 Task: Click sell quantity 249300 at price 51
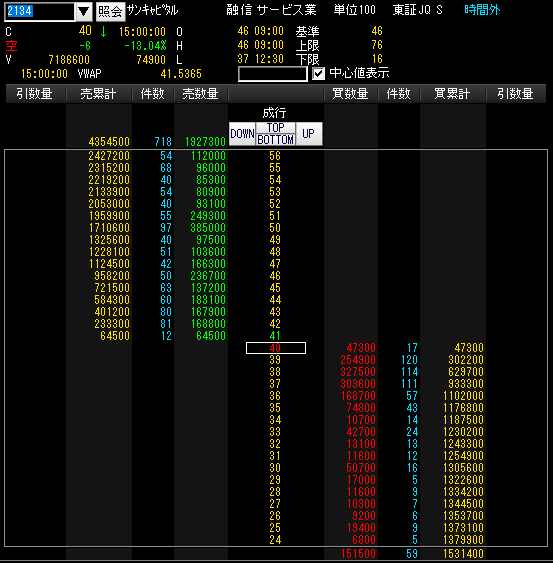(208, 216)
